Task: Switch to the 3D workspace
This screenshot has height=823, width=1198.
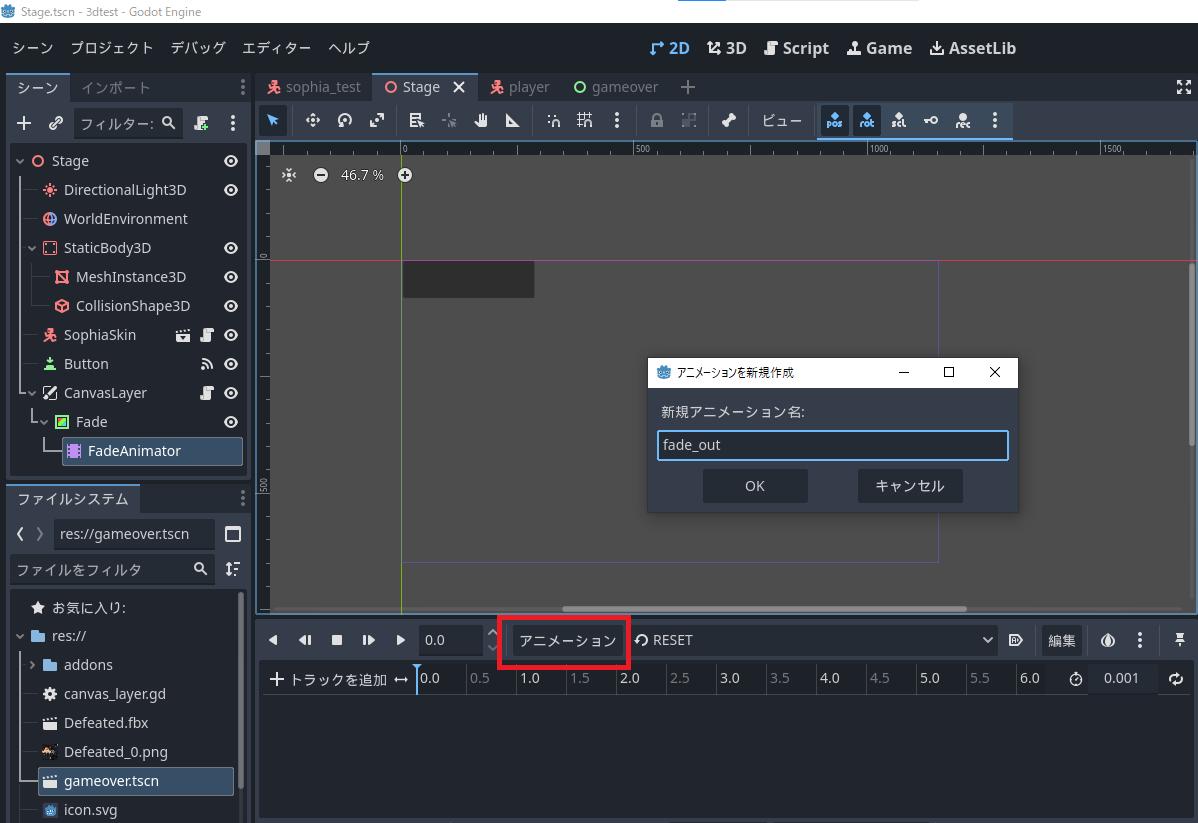Action: pos(727,48)
